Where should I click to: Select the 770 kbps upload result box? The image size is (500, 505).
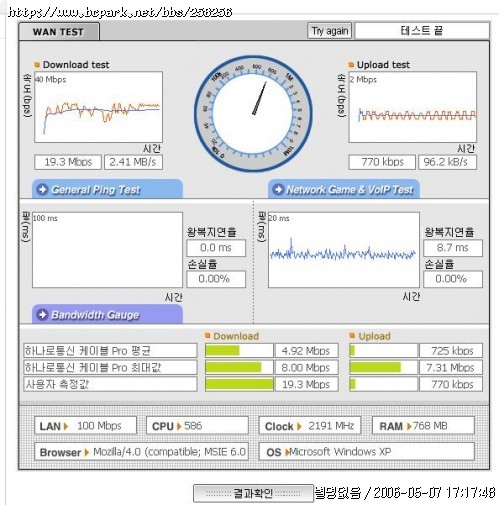pyautogui.click(x=382, y=162)
